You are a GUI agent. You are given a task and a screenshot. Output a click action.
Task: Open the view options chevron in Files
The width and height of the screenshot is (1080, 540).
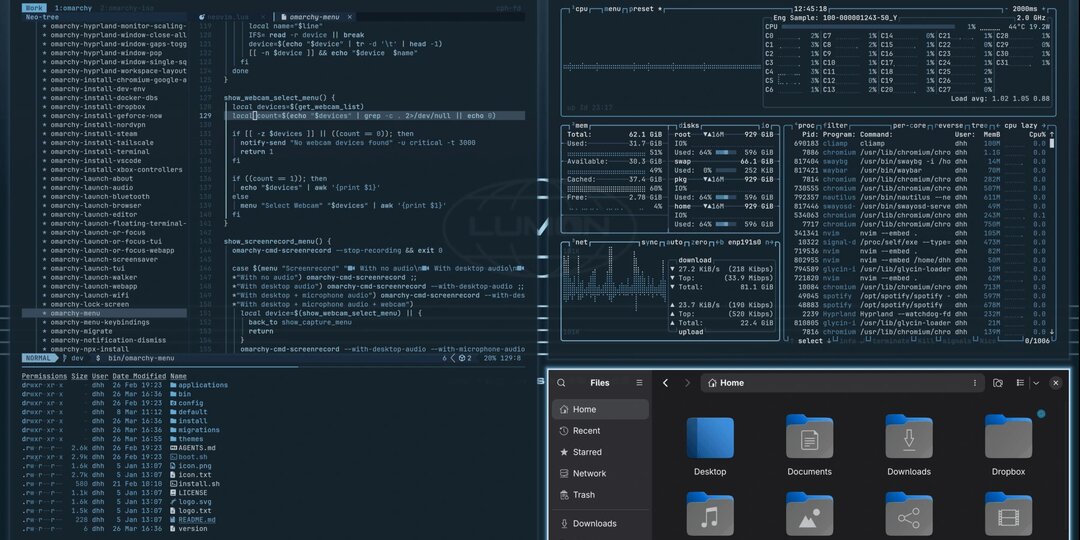click(1035, 383)
